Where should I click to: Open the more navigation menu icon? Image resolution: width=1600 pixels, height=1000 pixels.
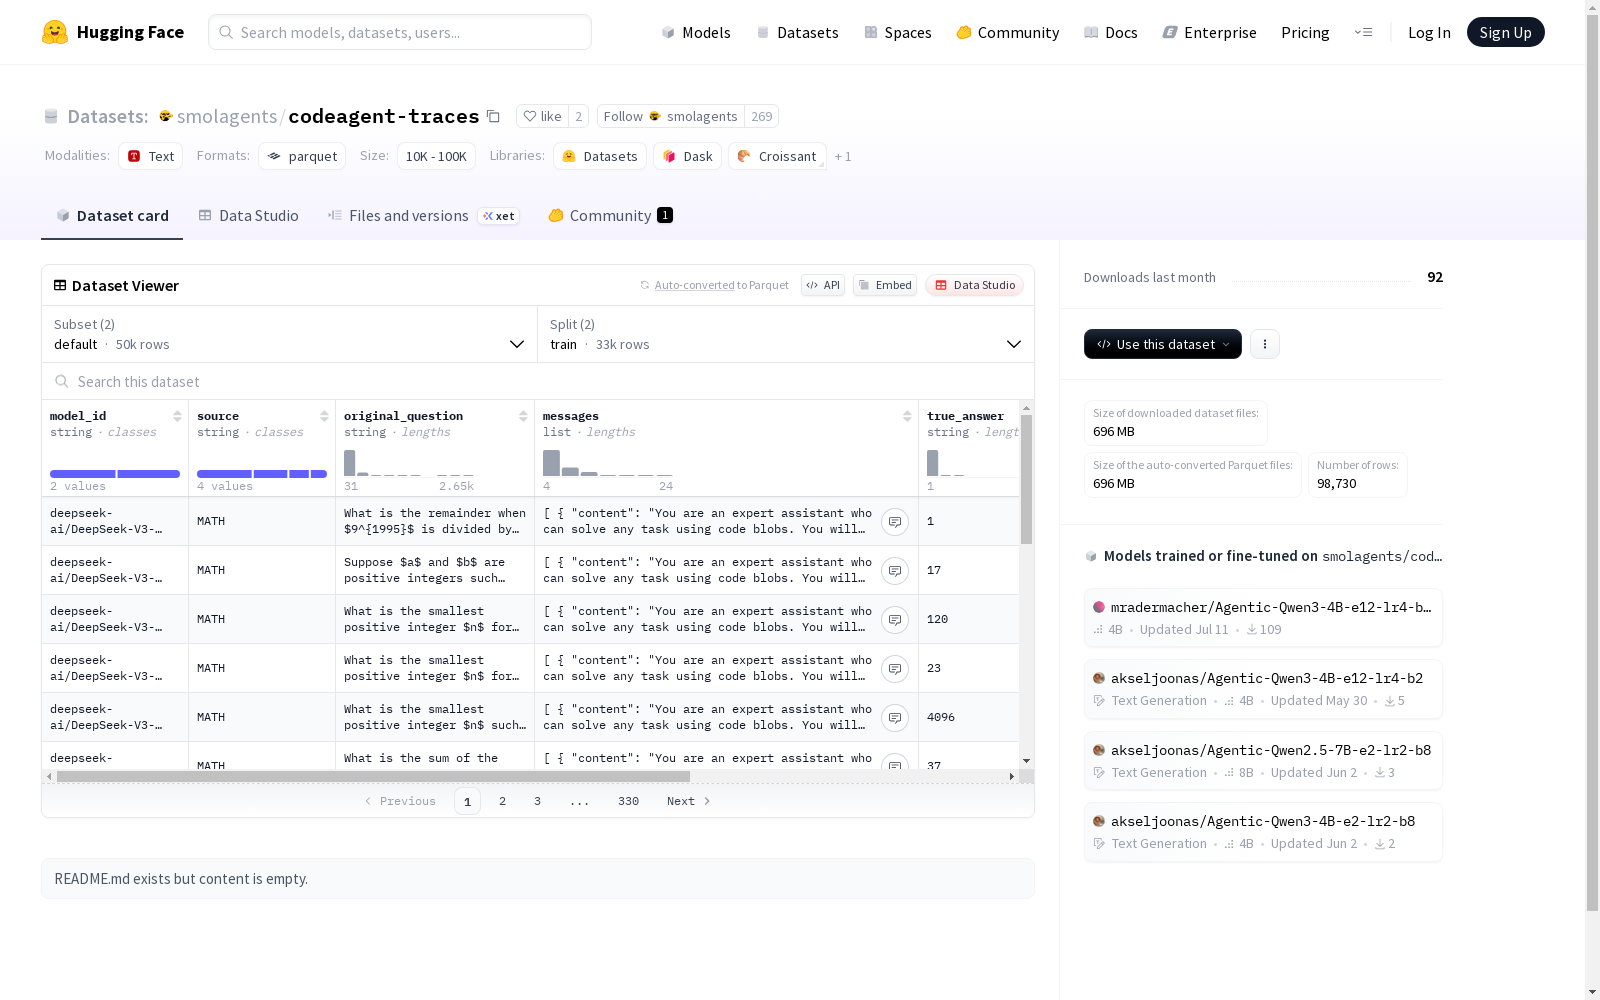pos(1363,32)
